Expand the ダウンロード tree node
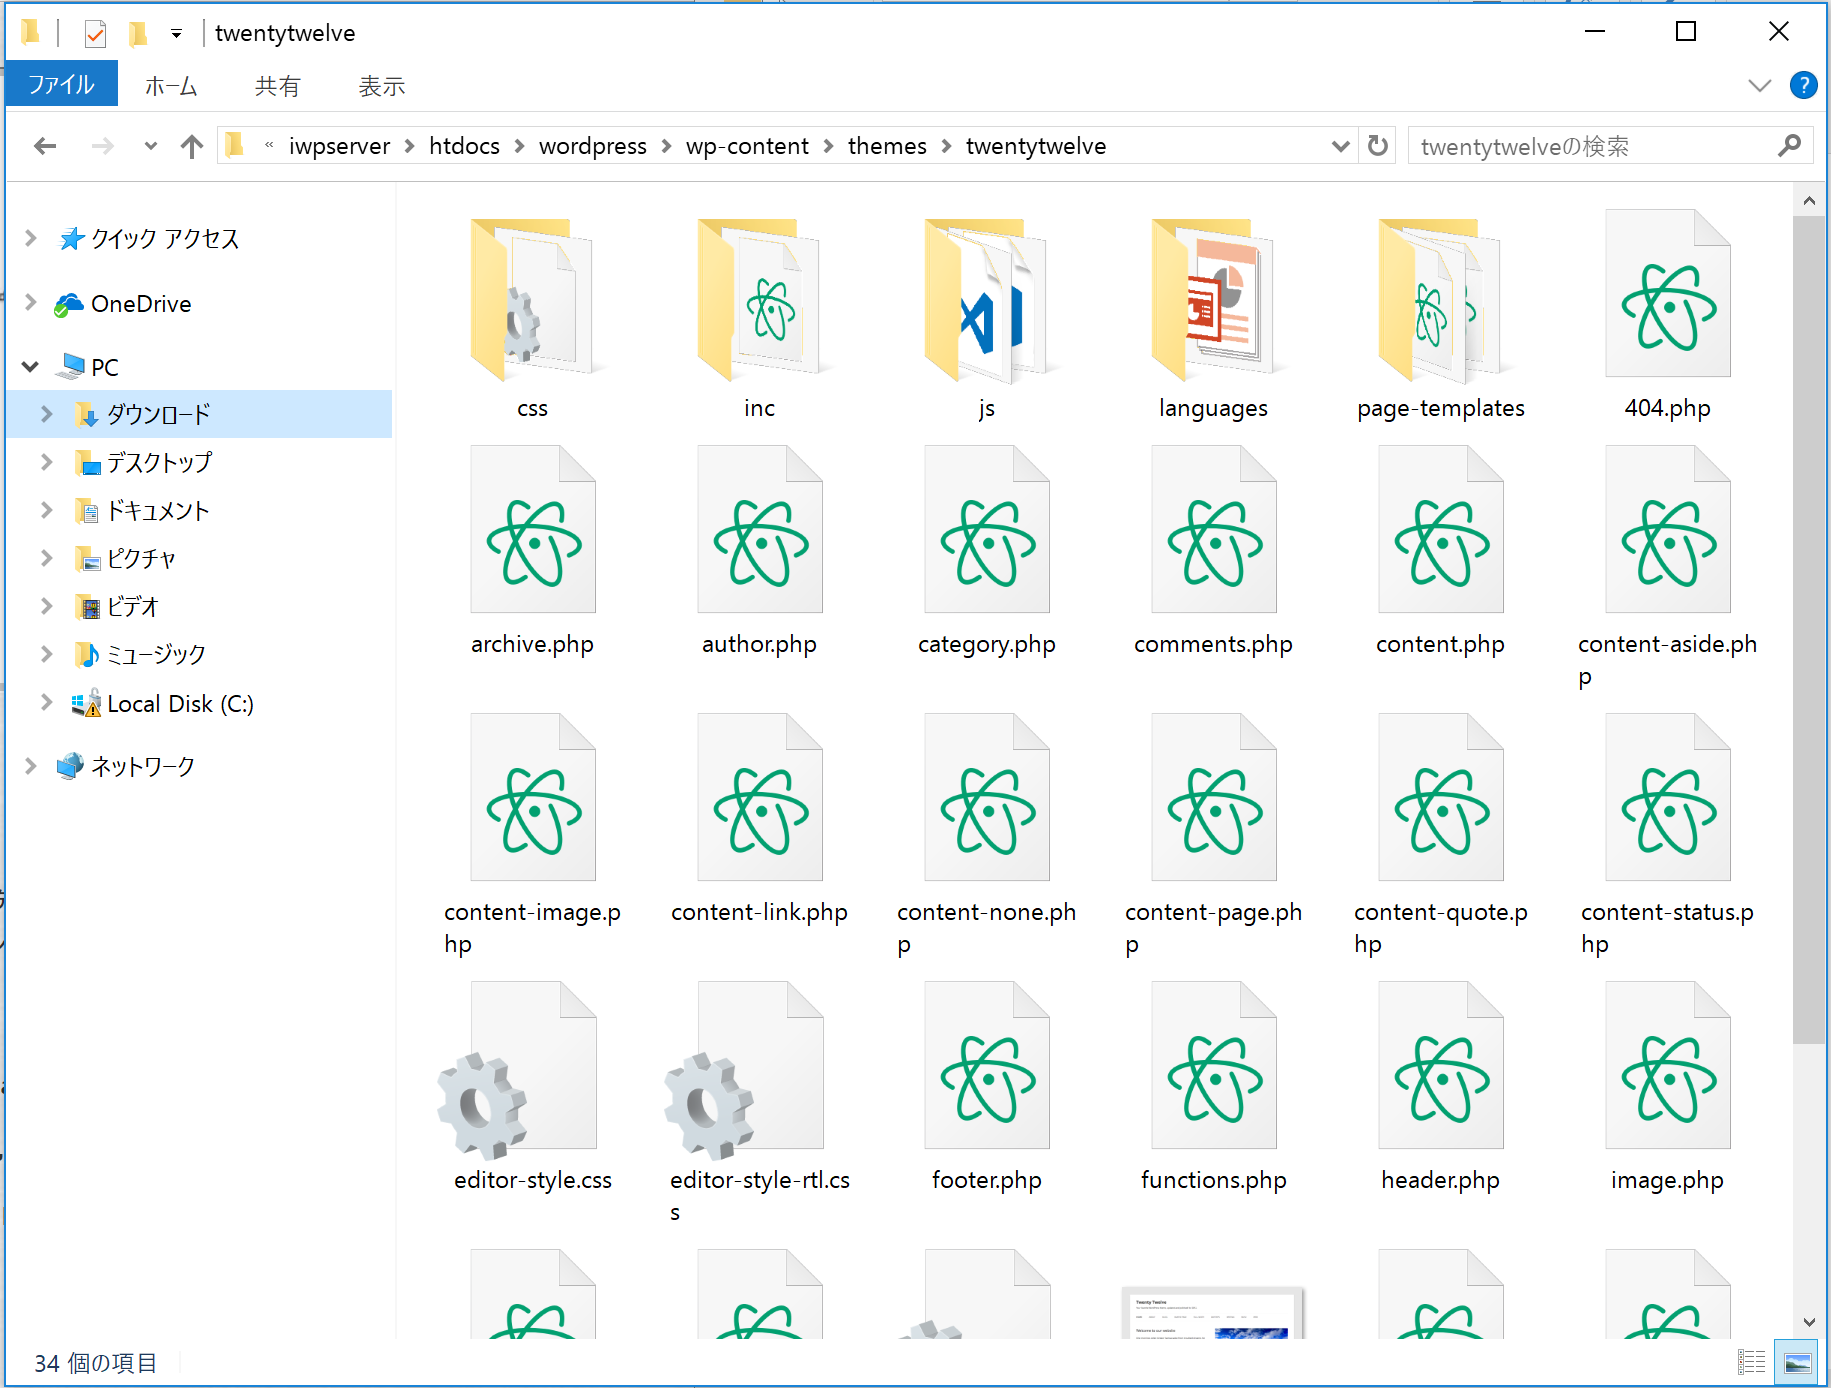 click(46, 413)
